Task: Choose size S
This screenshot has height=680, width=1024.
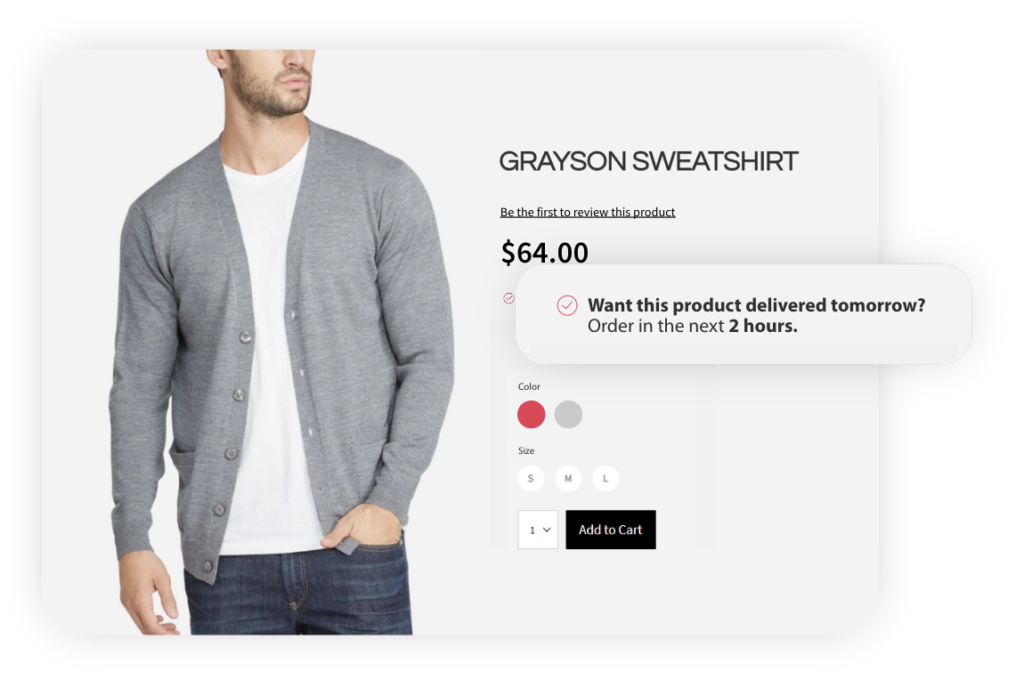Action: coord(531,478)
